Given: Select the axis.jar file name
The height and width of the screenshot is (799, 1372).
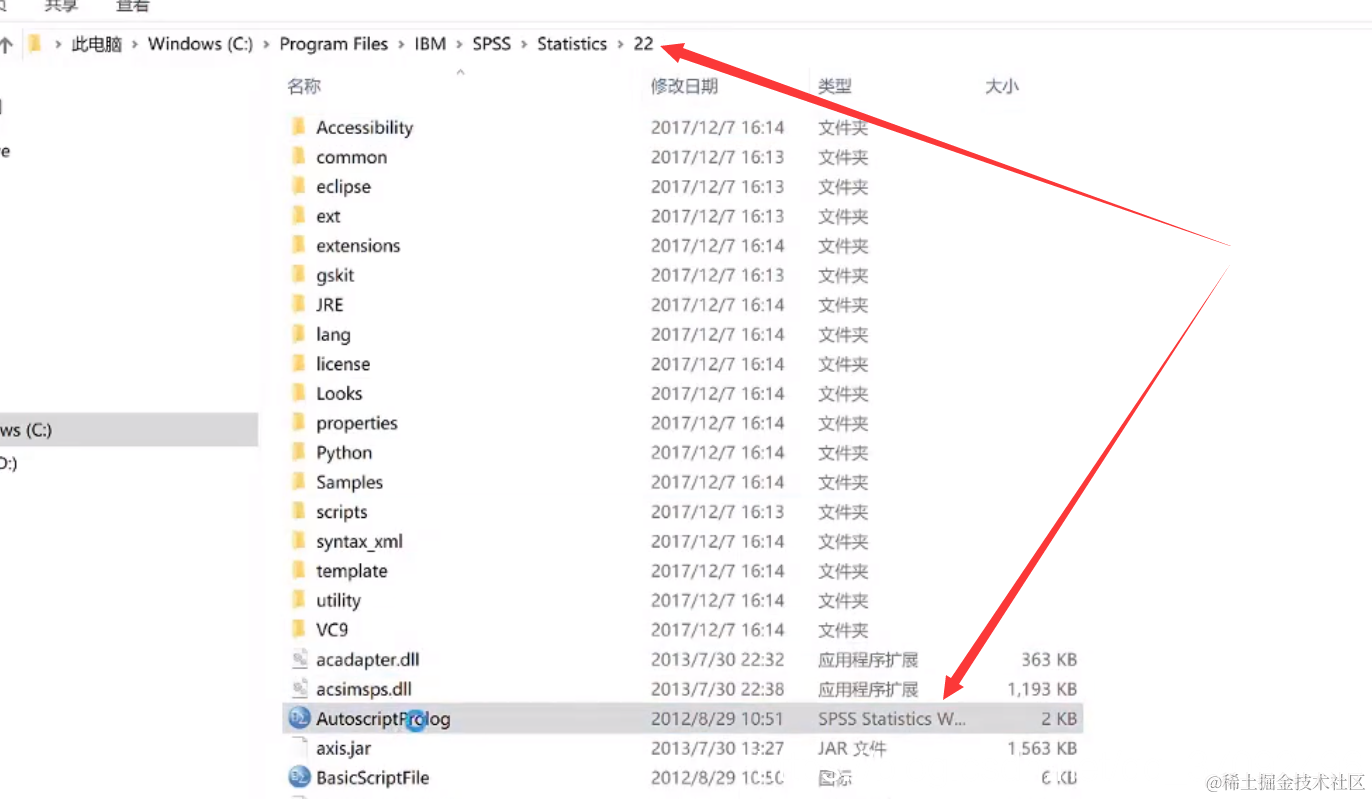Looking at the screenshot, I should (344, 748).
